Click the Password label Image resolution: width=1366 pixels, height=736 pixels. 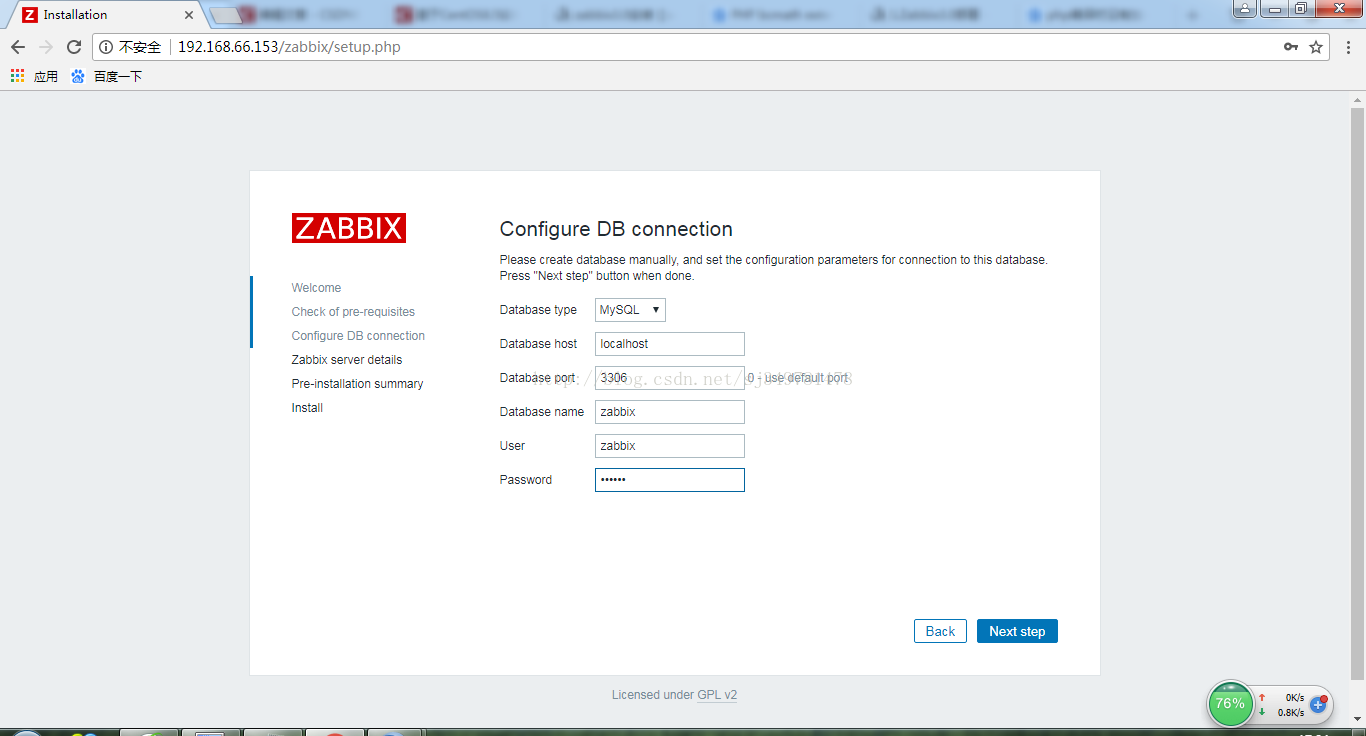(x=526, y=480)
